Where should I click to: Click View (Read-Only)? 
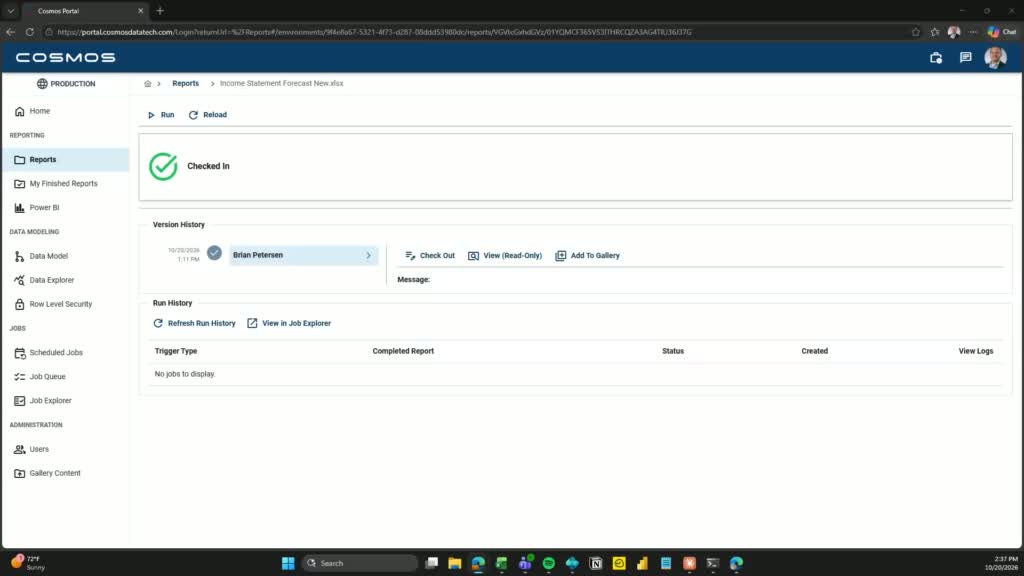click(x=505, y=256)
